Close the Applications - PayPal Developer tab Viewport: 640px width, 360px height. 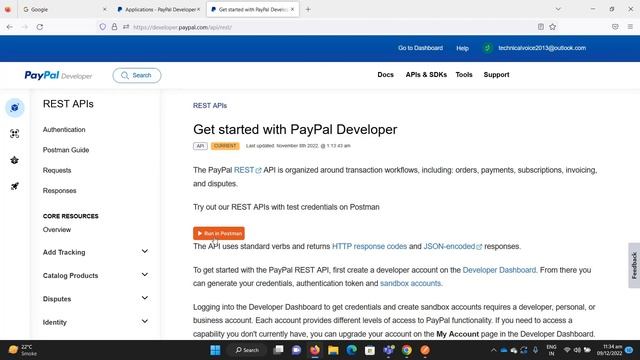click(199, 9)
